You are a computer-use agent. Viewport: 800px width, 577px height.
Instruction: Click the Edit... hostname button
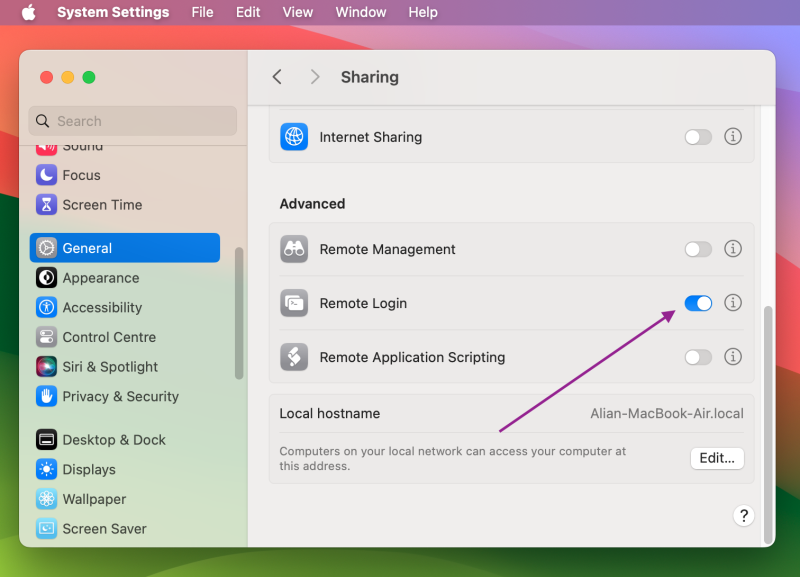(717, 458)
